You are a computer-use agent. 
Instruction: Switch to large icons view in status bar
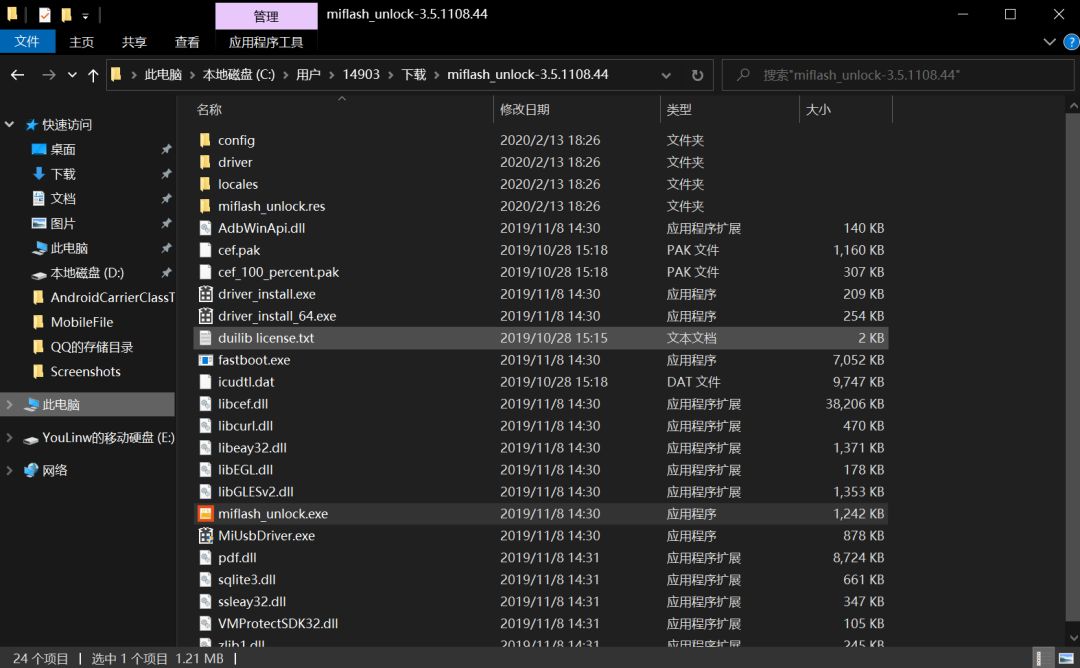click(1066, 658)
